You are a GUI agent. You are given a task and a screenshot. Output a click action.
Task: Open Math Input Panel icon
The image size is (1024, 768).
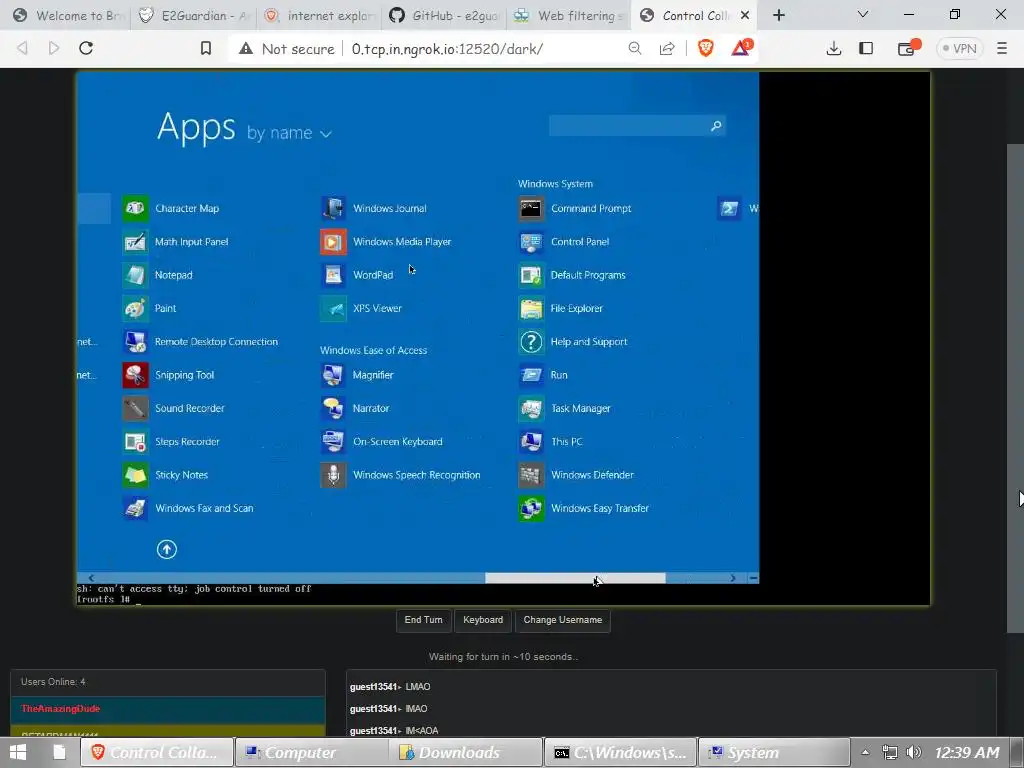click(135, 242)
